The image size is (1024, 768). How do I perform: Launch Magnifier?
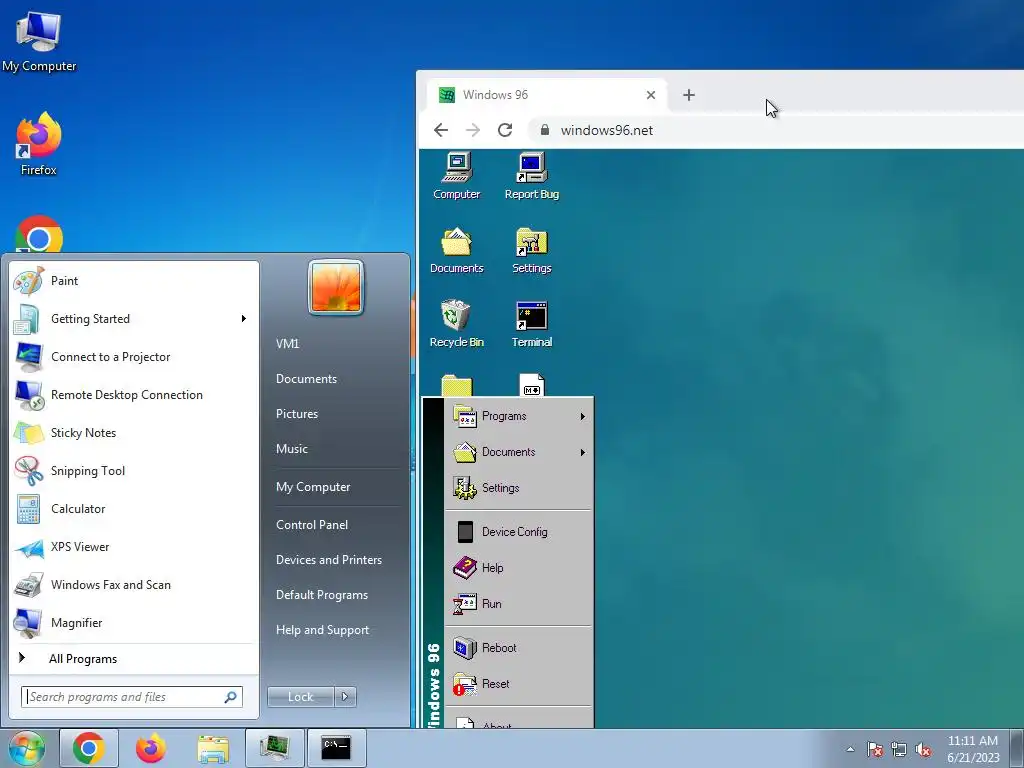(134, 623)
